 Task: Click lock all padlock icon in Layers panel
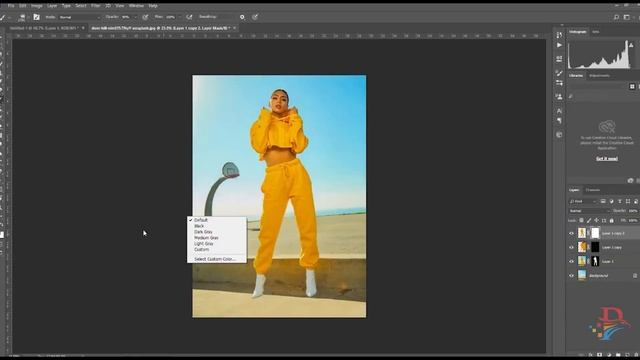[611, 220]
